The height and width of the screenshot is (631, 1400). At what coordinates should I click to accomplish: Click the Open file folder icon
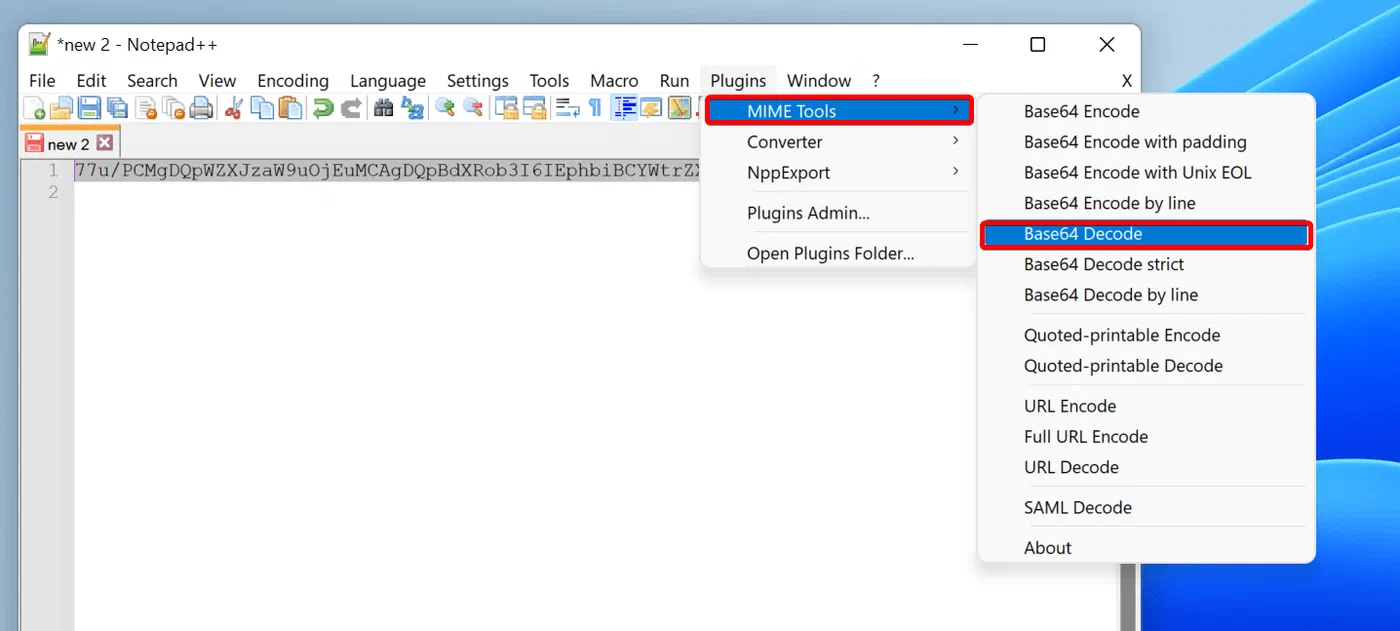pyautogui.click(x=62, y=108)
